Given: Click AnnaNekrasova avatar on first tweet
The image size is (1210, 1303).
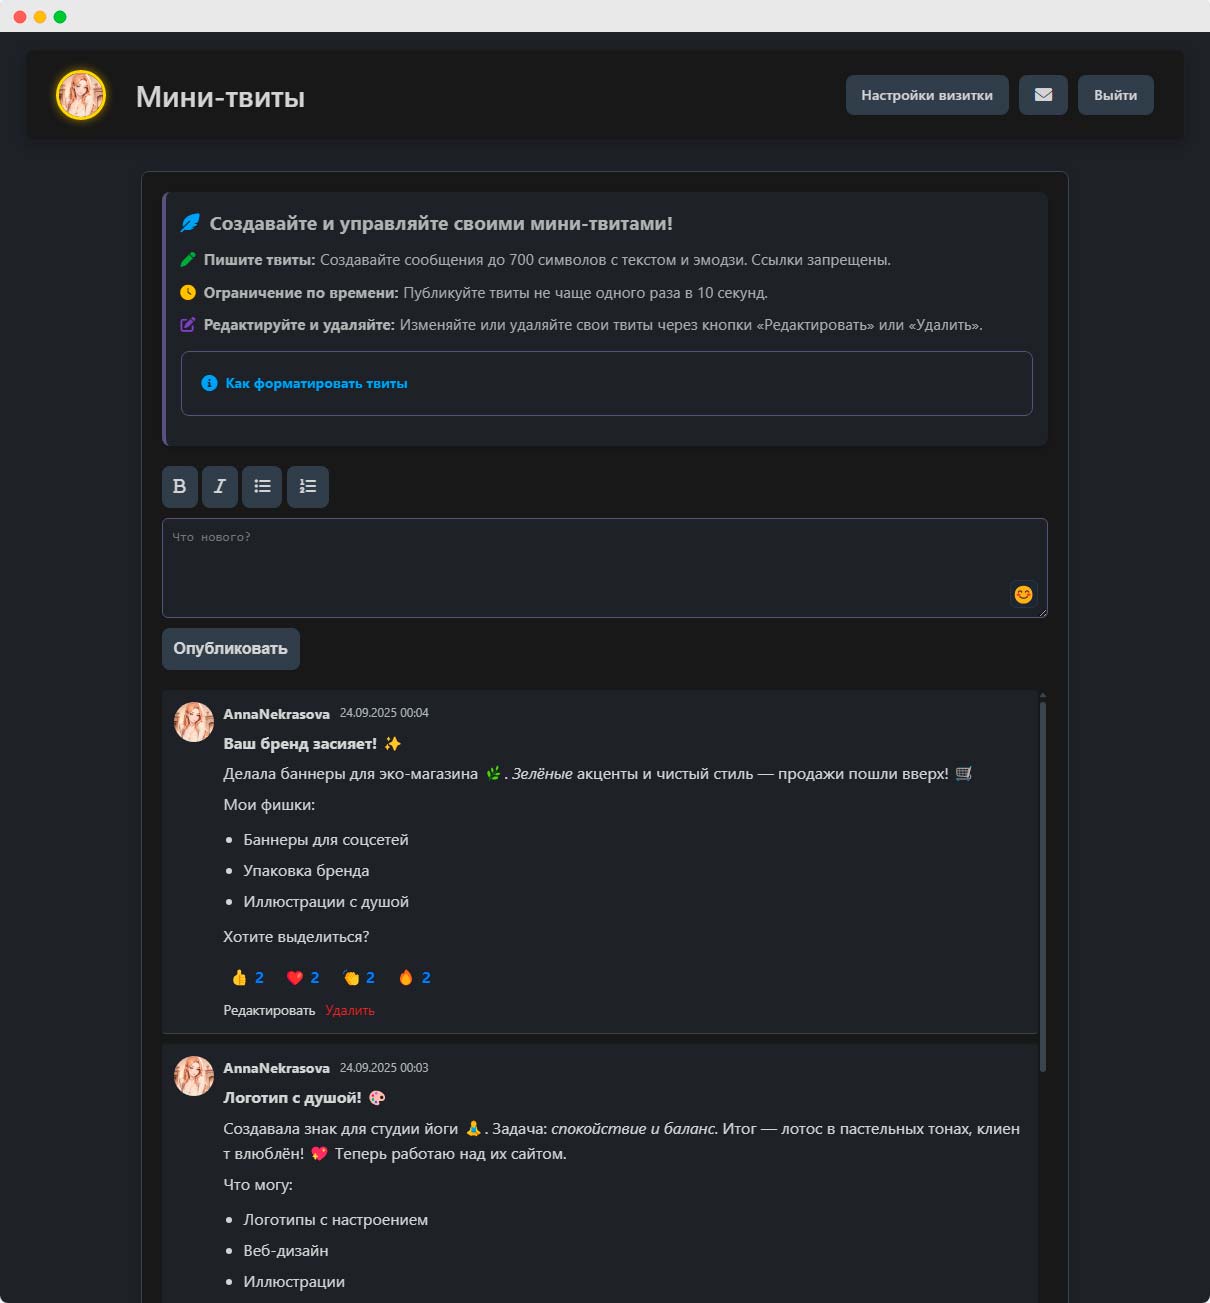Looking at the screenshot, I should pos(194,722).
